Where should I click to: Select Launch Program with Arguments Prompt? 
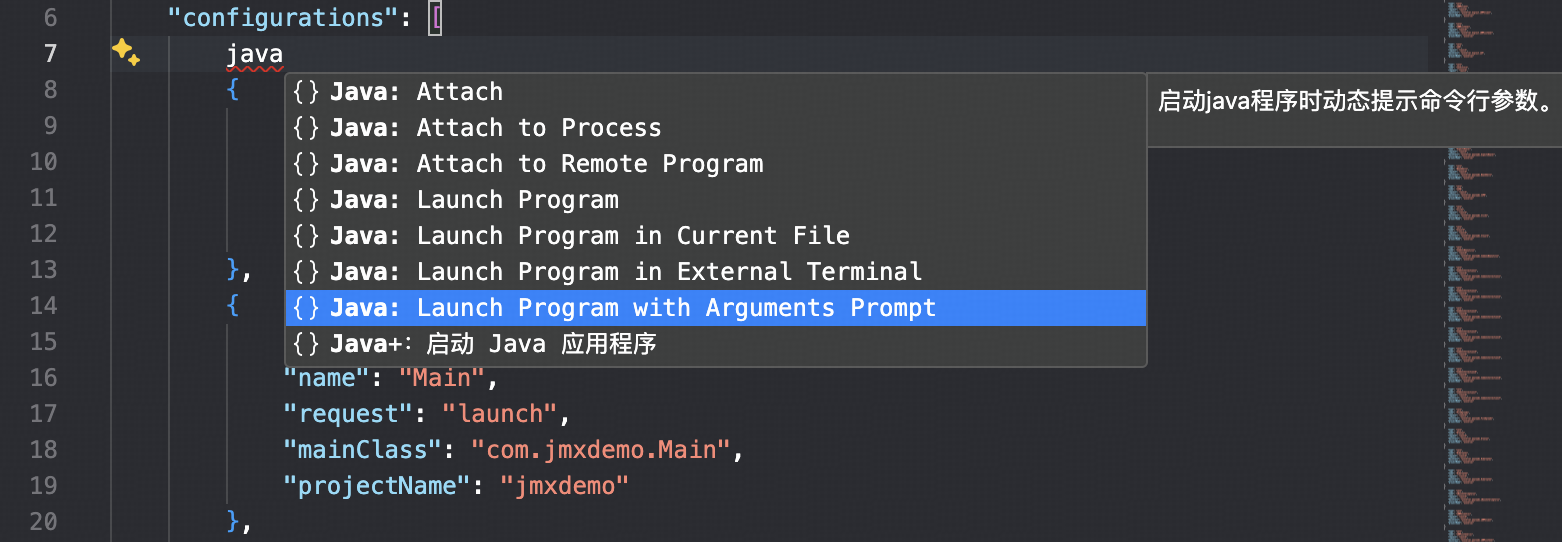pyautogui.click(x=715, y=308)
